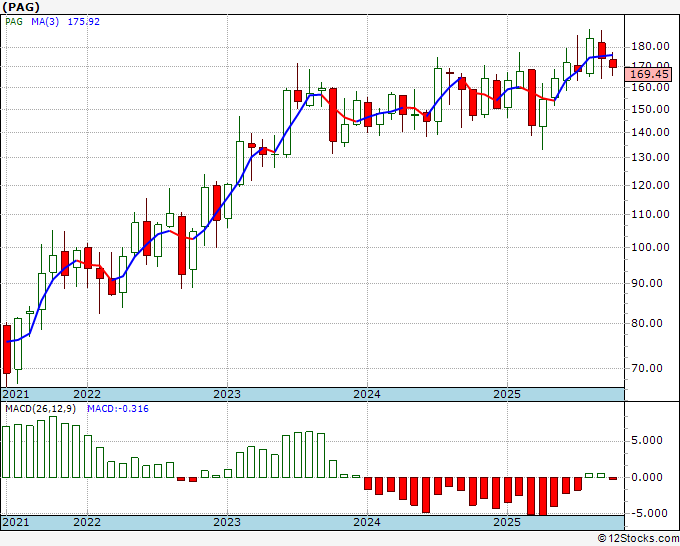
Task: Click the 130.00 price axis label
Action: click(x=651, y=157)
